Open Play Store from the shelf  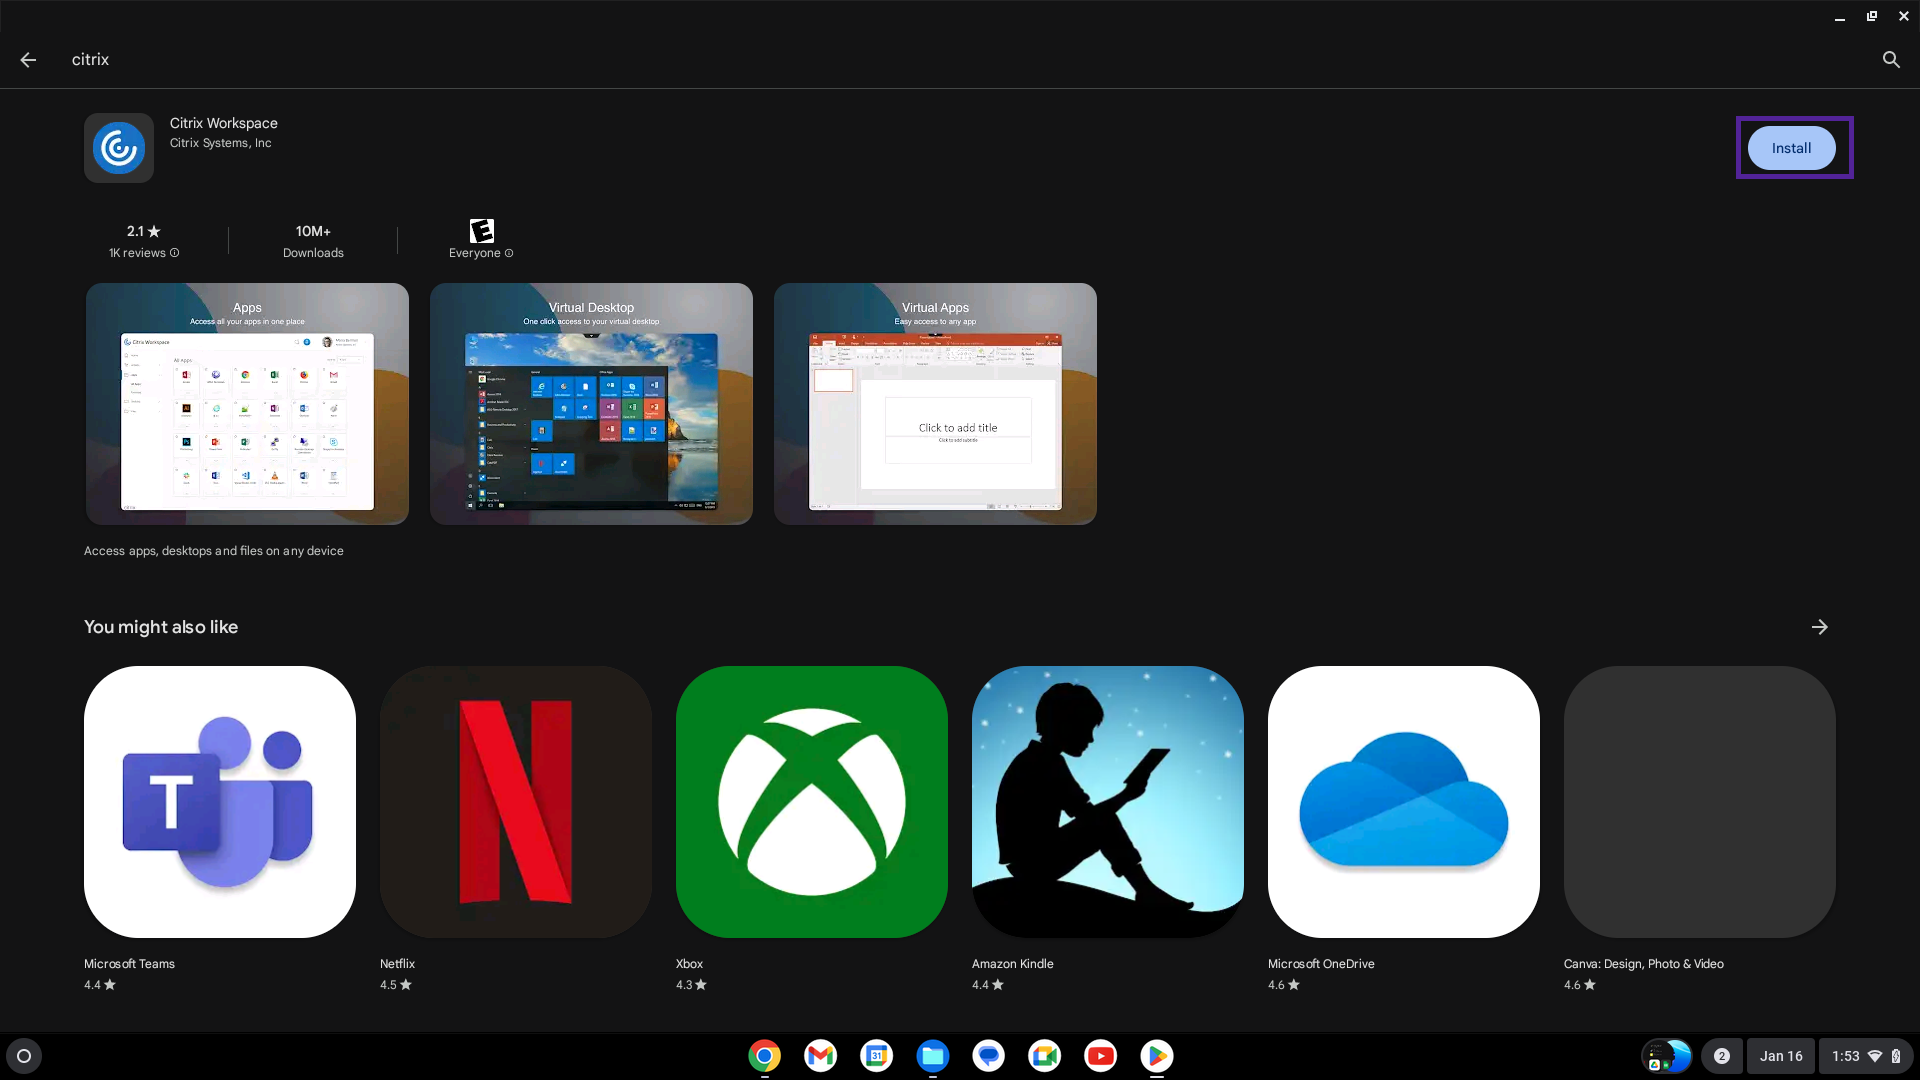[1156, 1056]
